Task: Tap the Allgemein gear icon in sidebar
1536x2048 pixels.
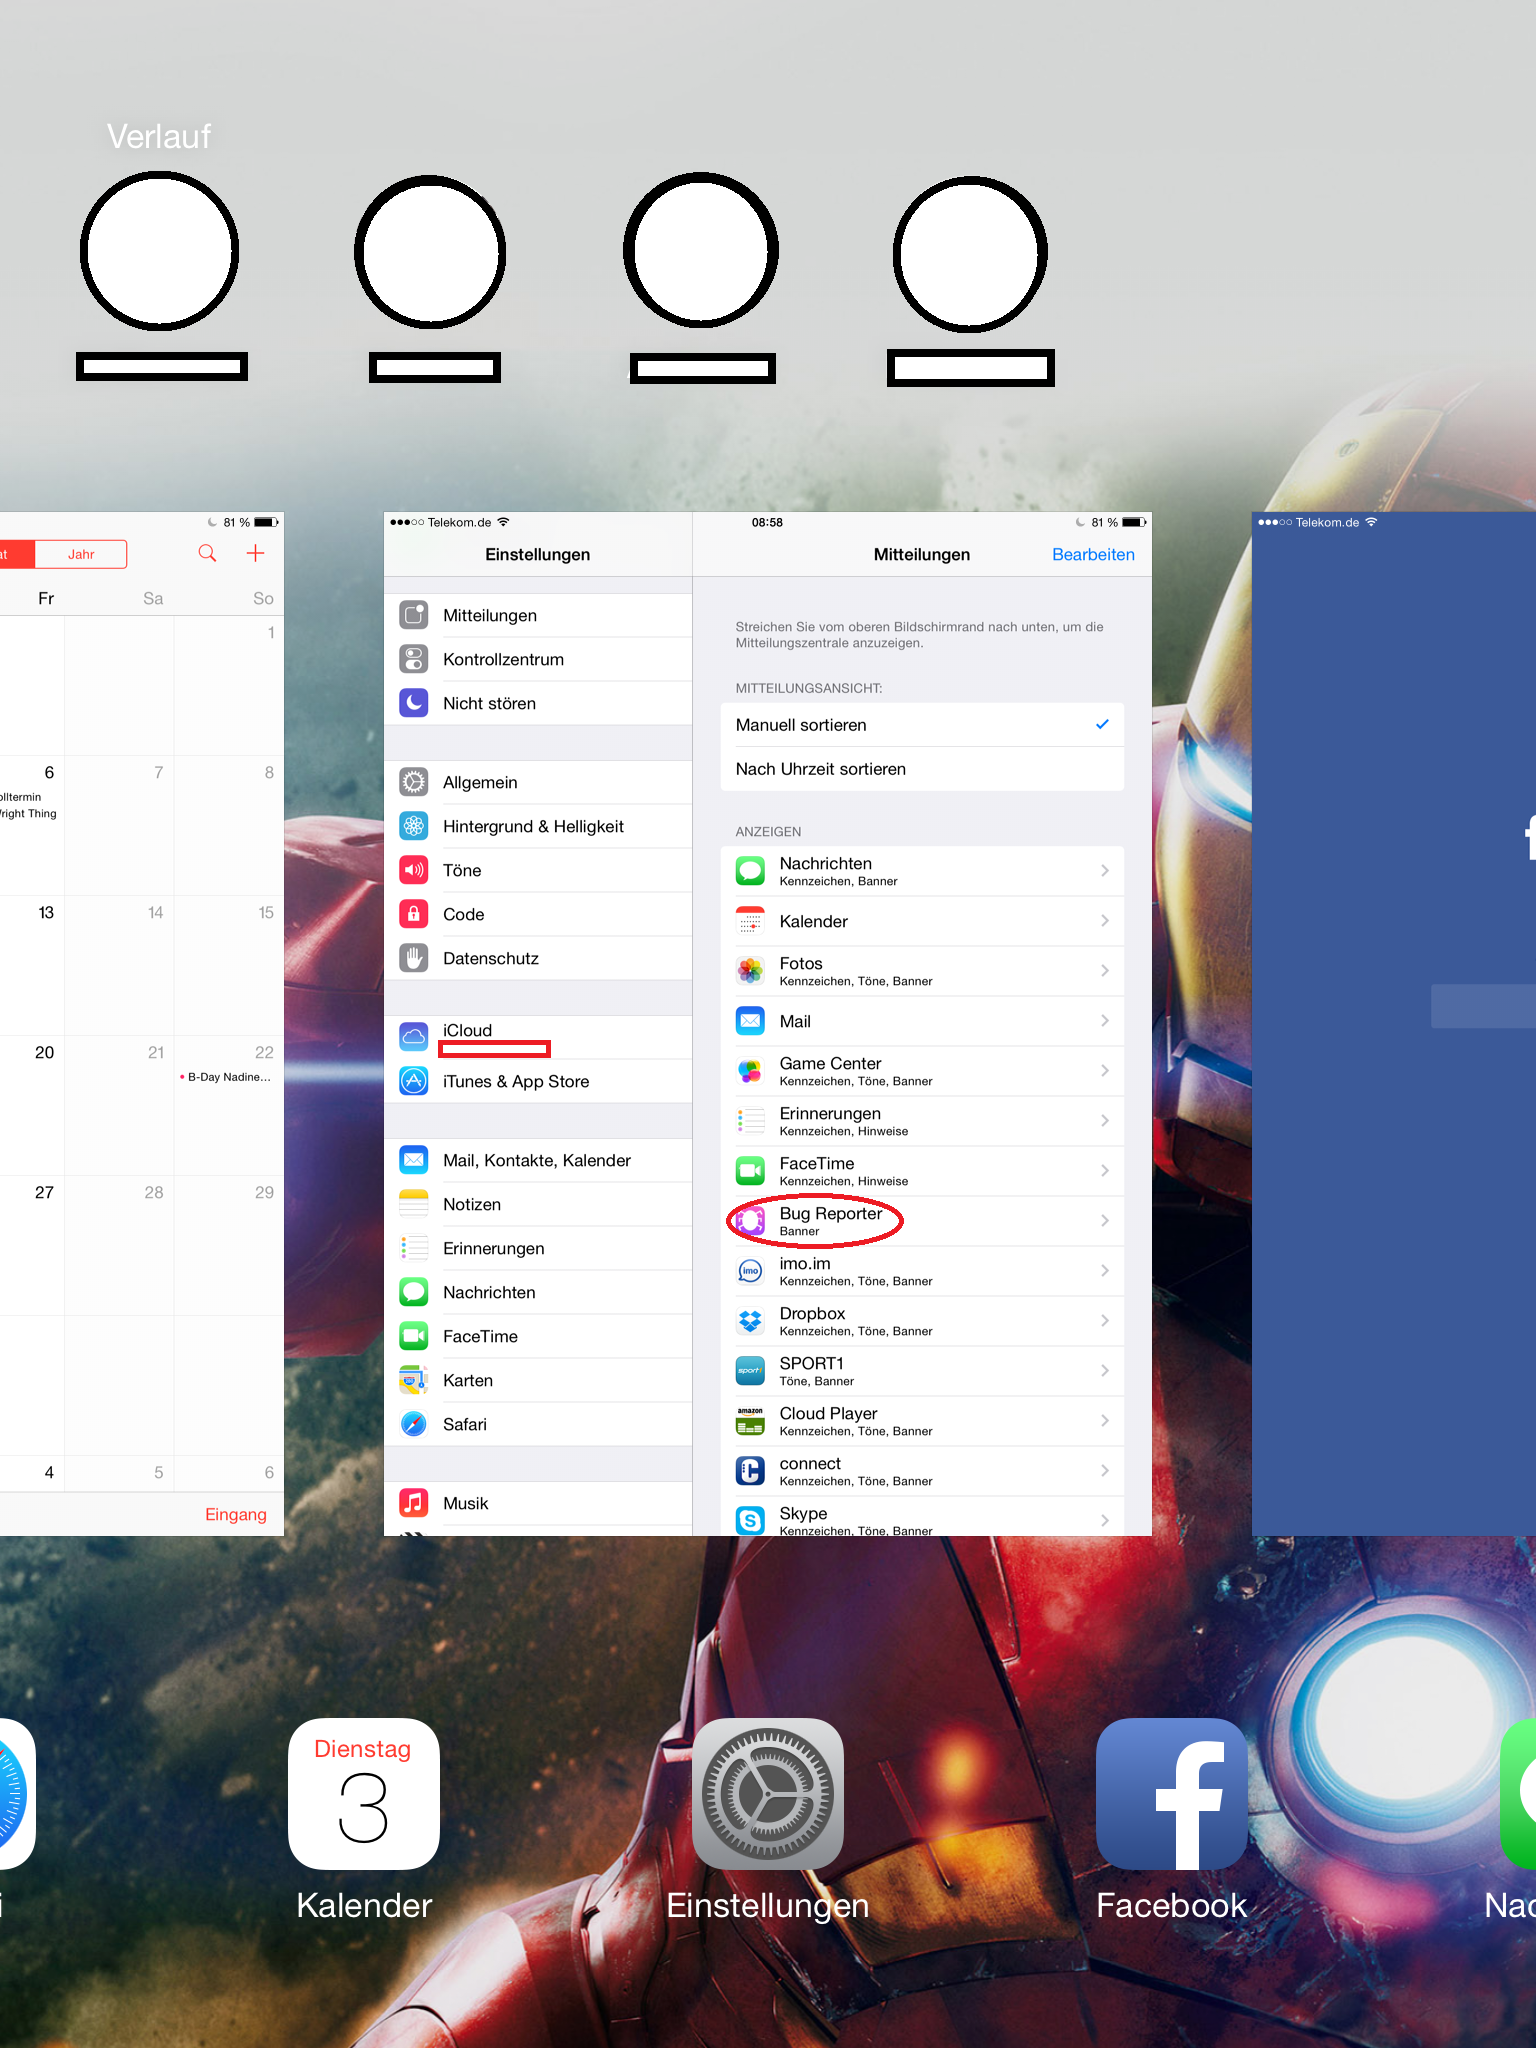Action: (414, 782)
